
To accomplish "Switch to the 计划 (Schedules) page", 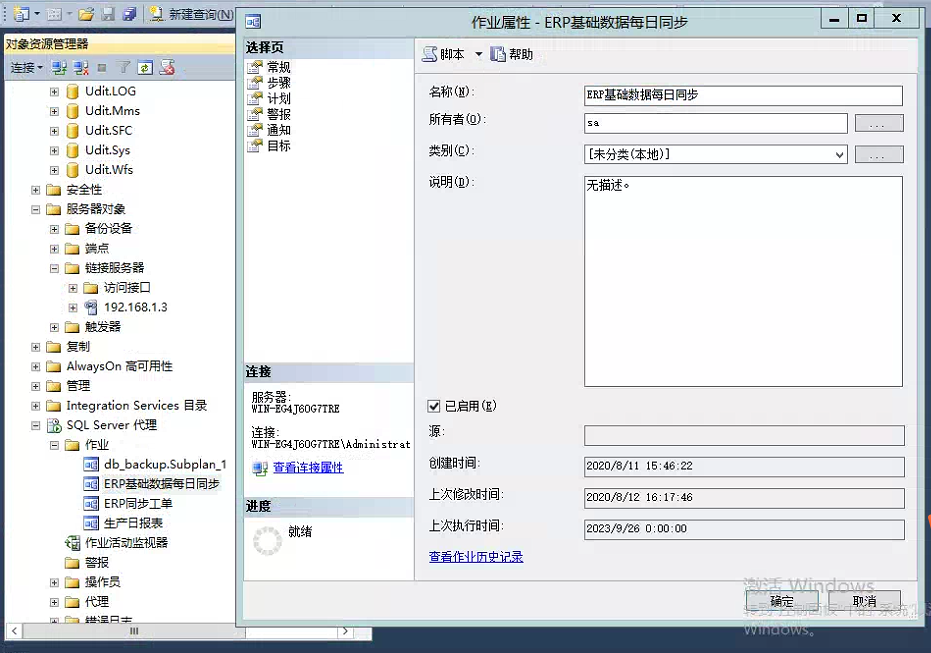I will (278, 99).
